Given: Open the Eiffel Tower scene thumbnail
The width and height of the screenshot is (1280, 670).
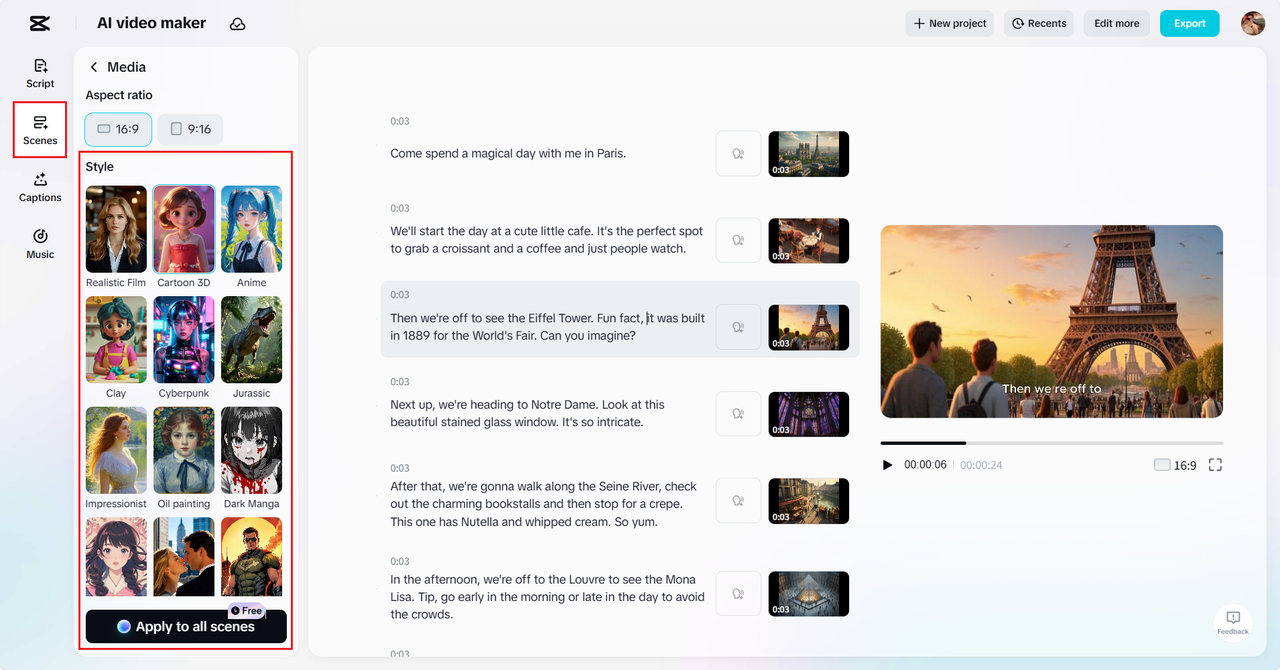Looking at the screenshot, I should pos(808,327).
